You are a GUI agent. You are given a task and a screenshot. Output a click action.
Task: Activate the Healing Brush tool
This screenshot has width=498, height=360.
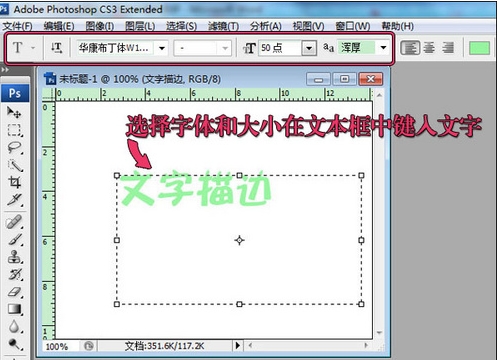tap(14, 221)
